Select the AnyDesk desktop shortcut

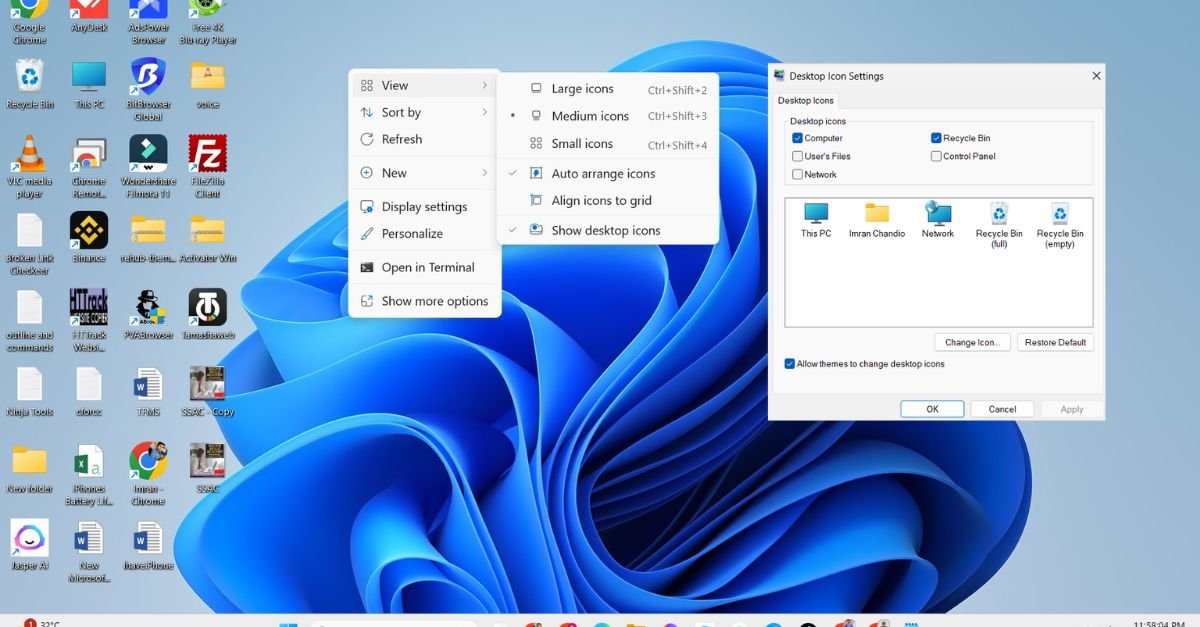(x=89, y=12)
